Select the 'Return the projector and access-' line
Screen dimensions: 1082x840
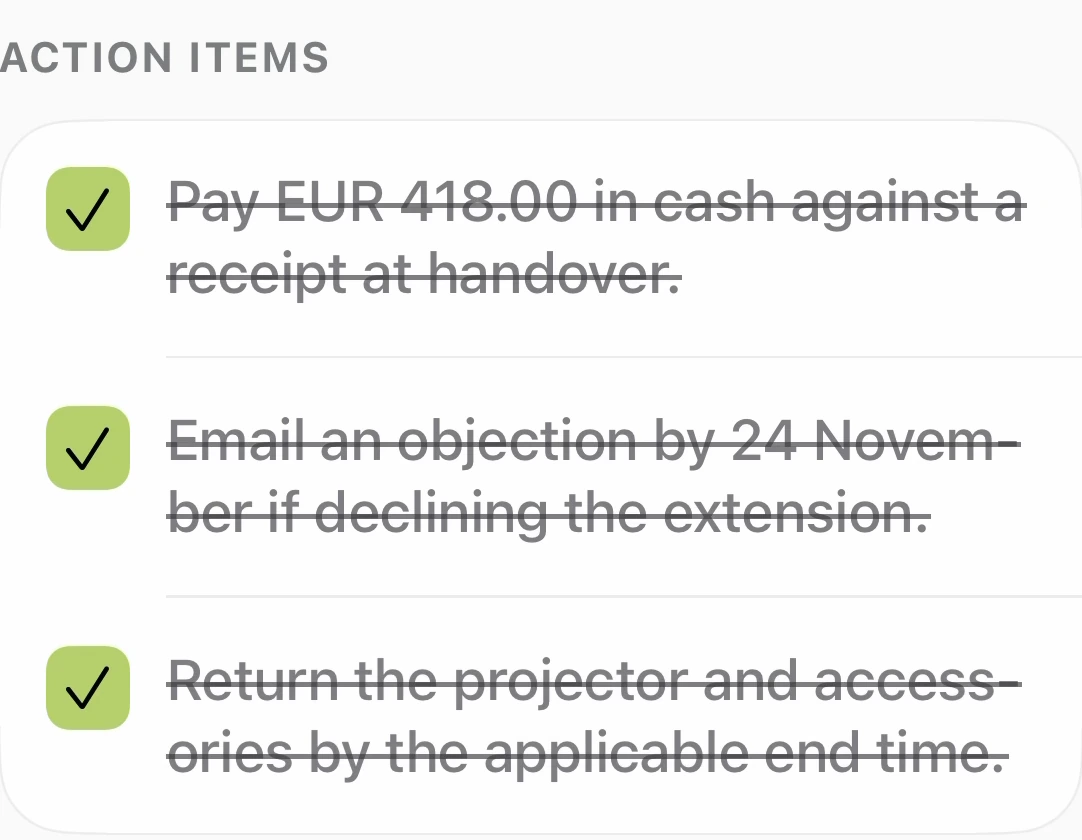tap(594, 682)
